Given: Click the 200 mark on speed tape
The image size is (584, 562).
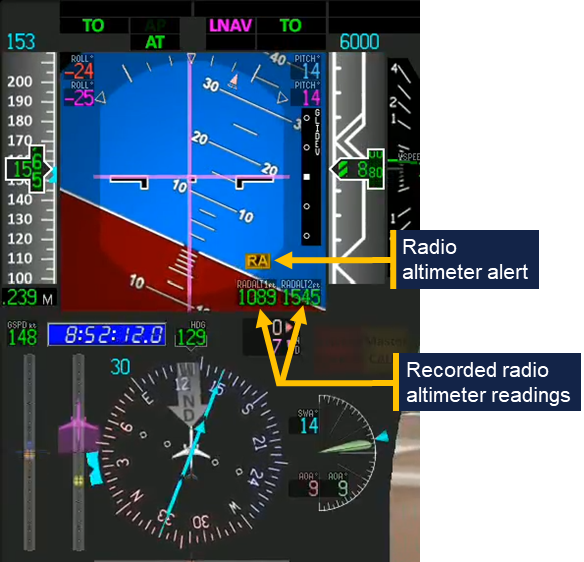Looking at the screenshot, I should point(20,82).
